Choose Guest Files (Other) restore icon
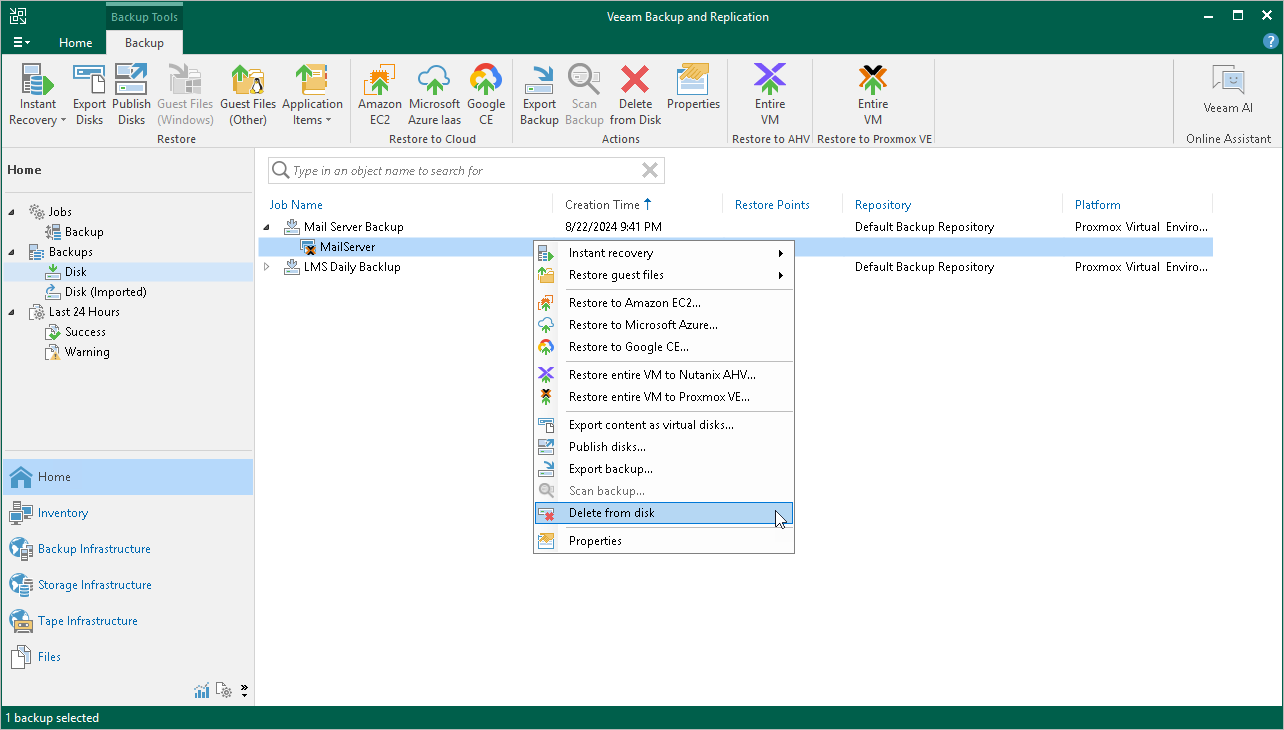Screen dimensions: 1284x730 click(x=248, y=95)
